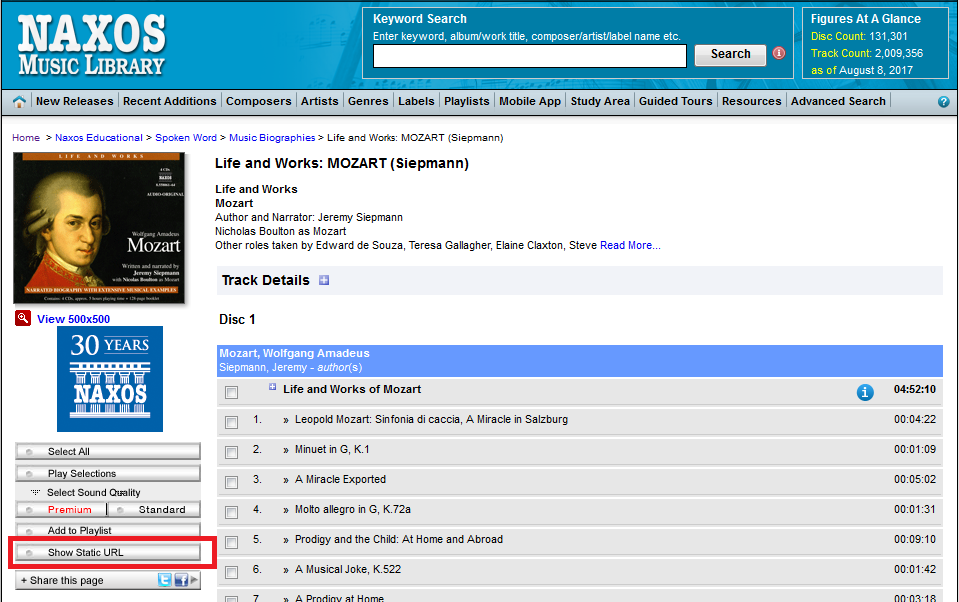Screen dimensions: 959x602
Task: Click the Home icon in navigation bar
Action: click(x=19, y=102)
